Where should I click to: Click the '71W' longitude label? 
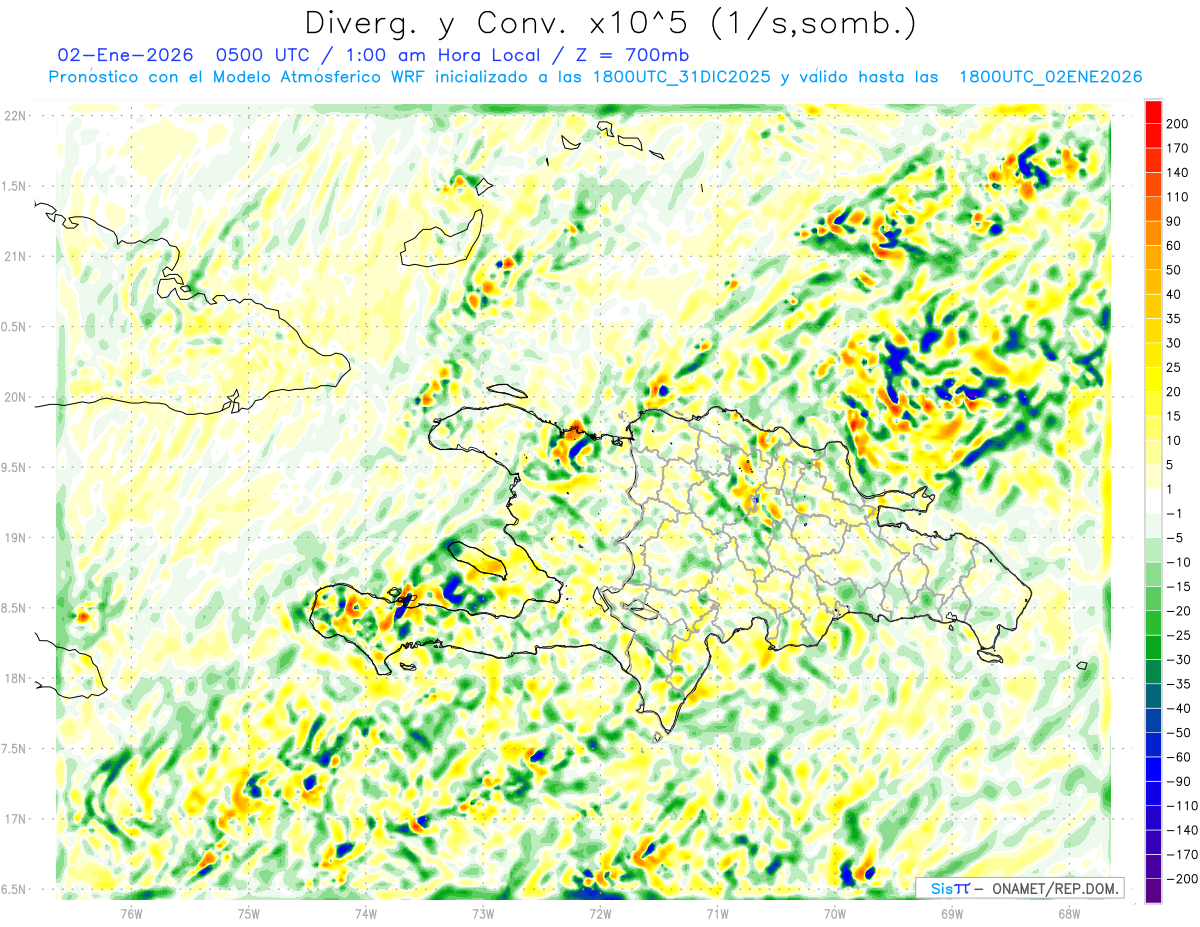pos(717,913)
